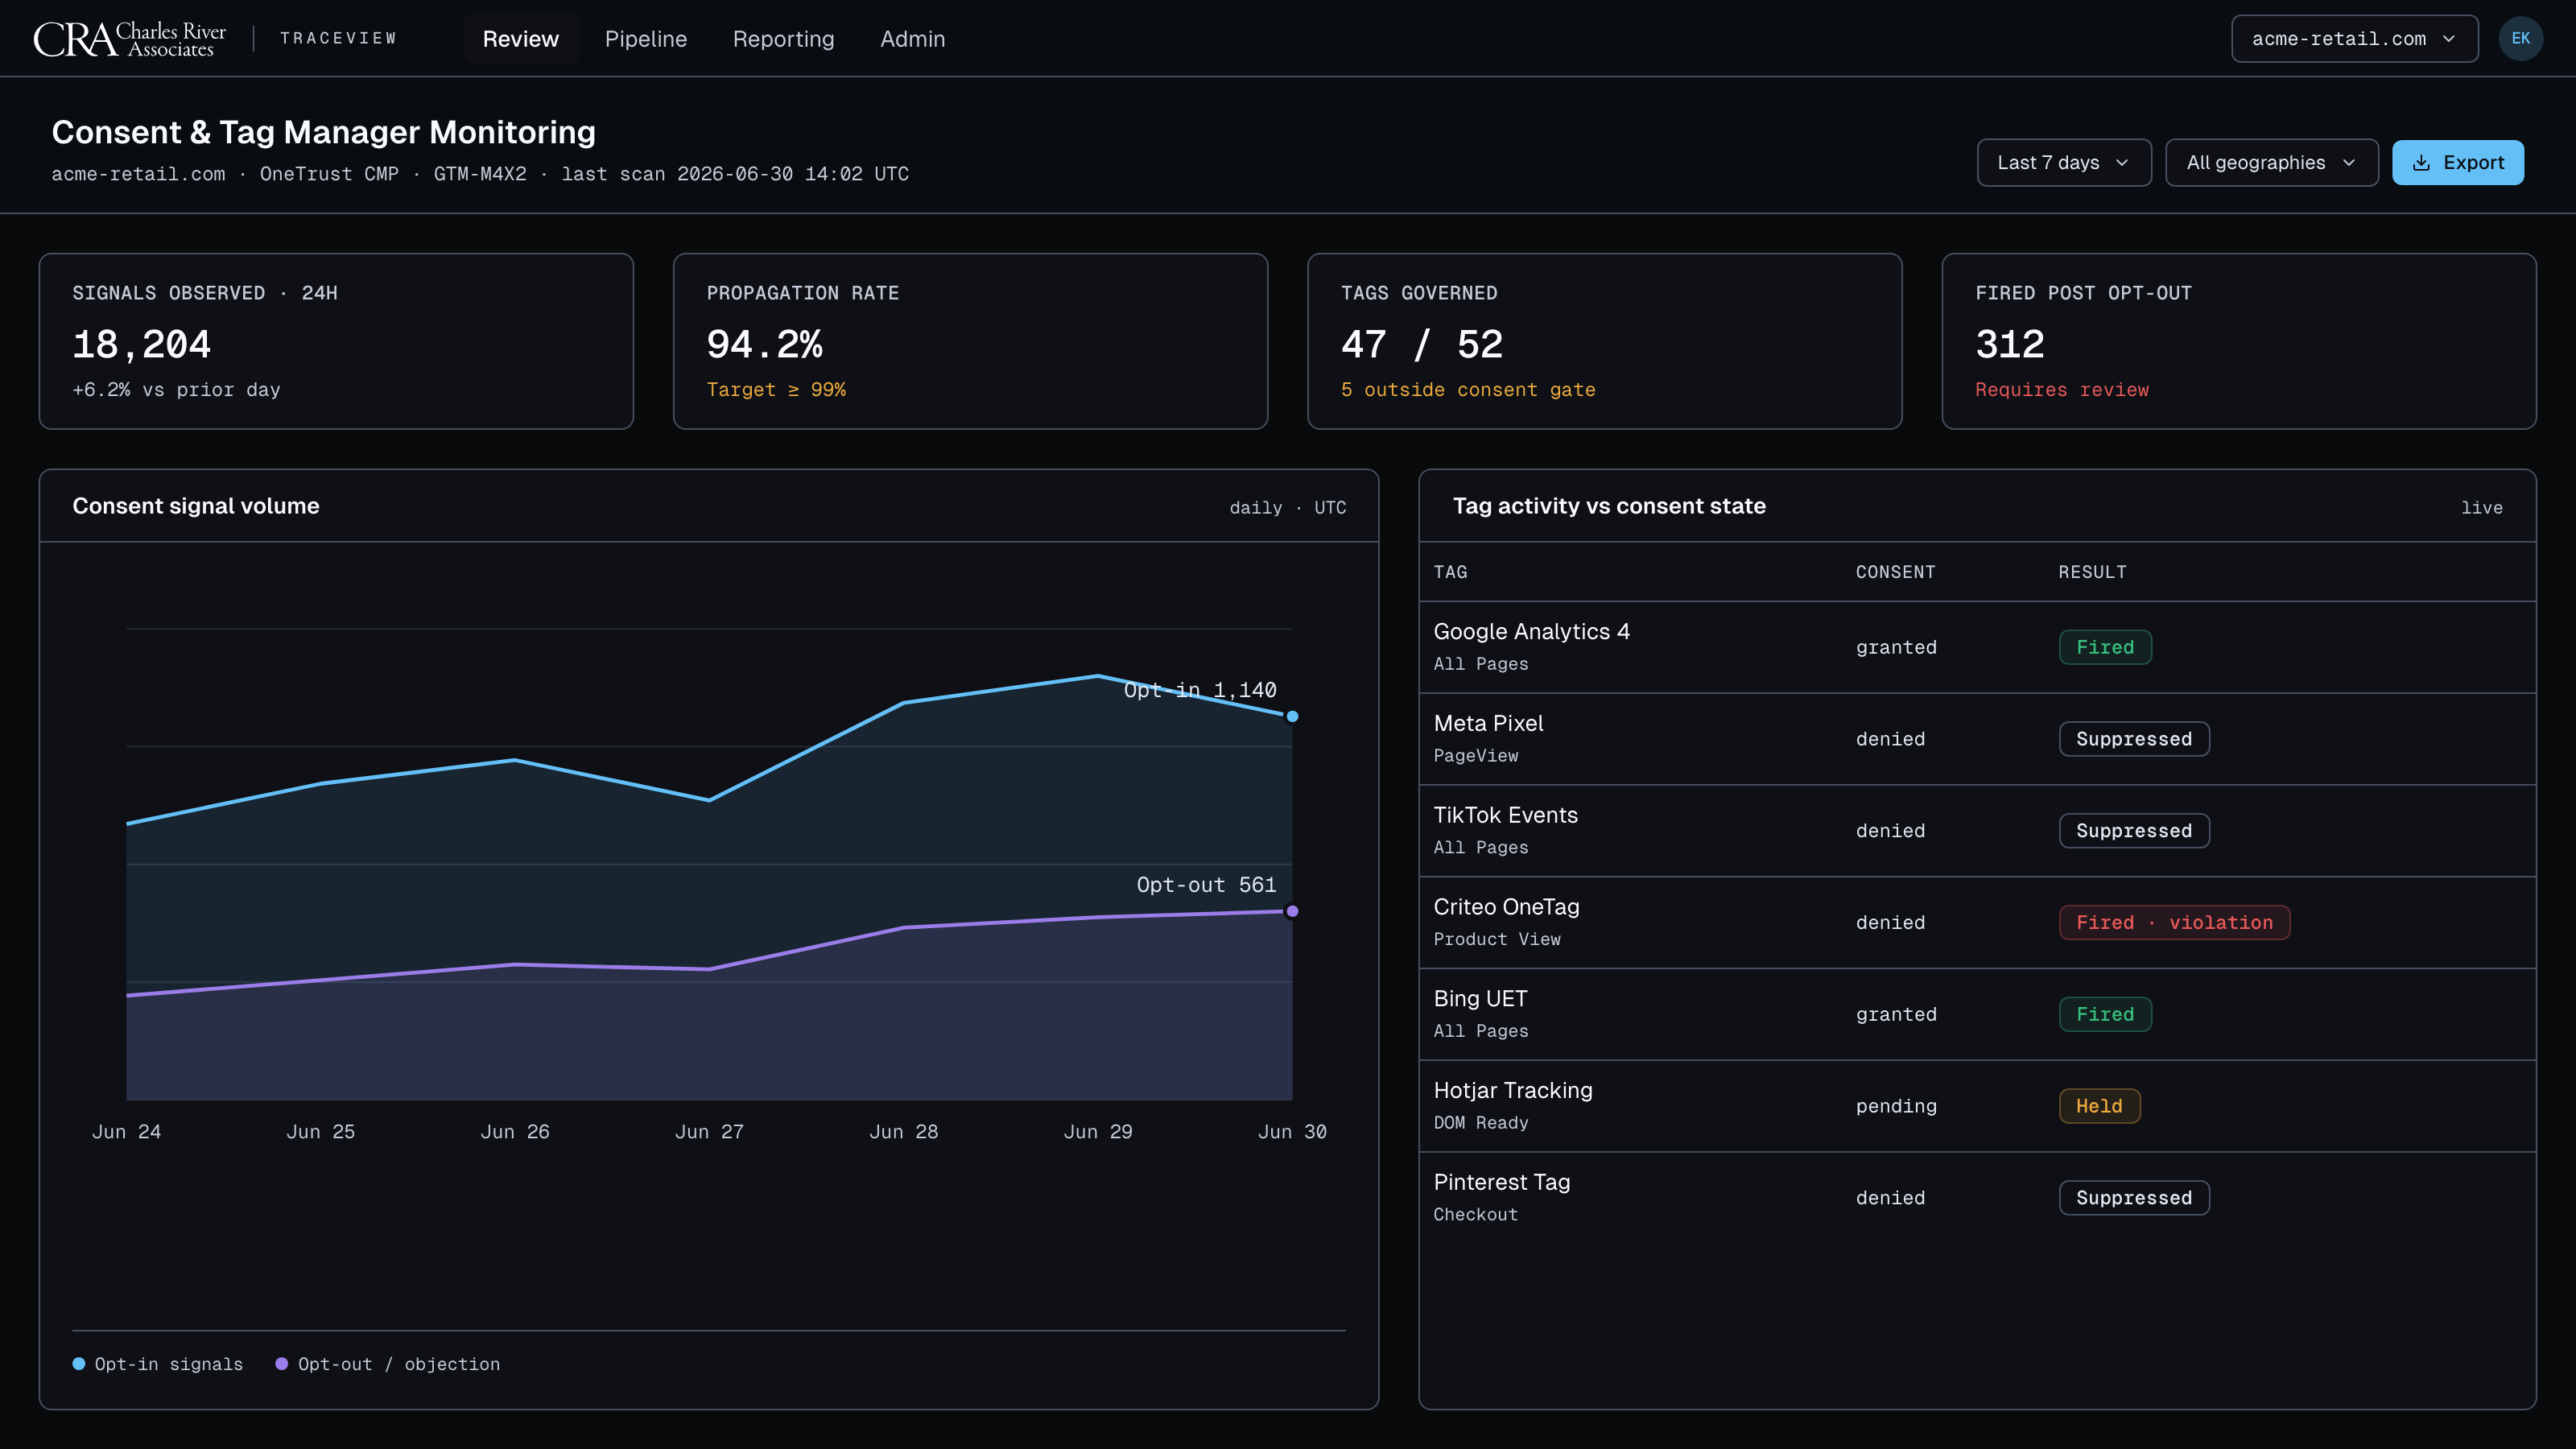Click the Product View trigger under Criteo OneTag

(1496, 940)
